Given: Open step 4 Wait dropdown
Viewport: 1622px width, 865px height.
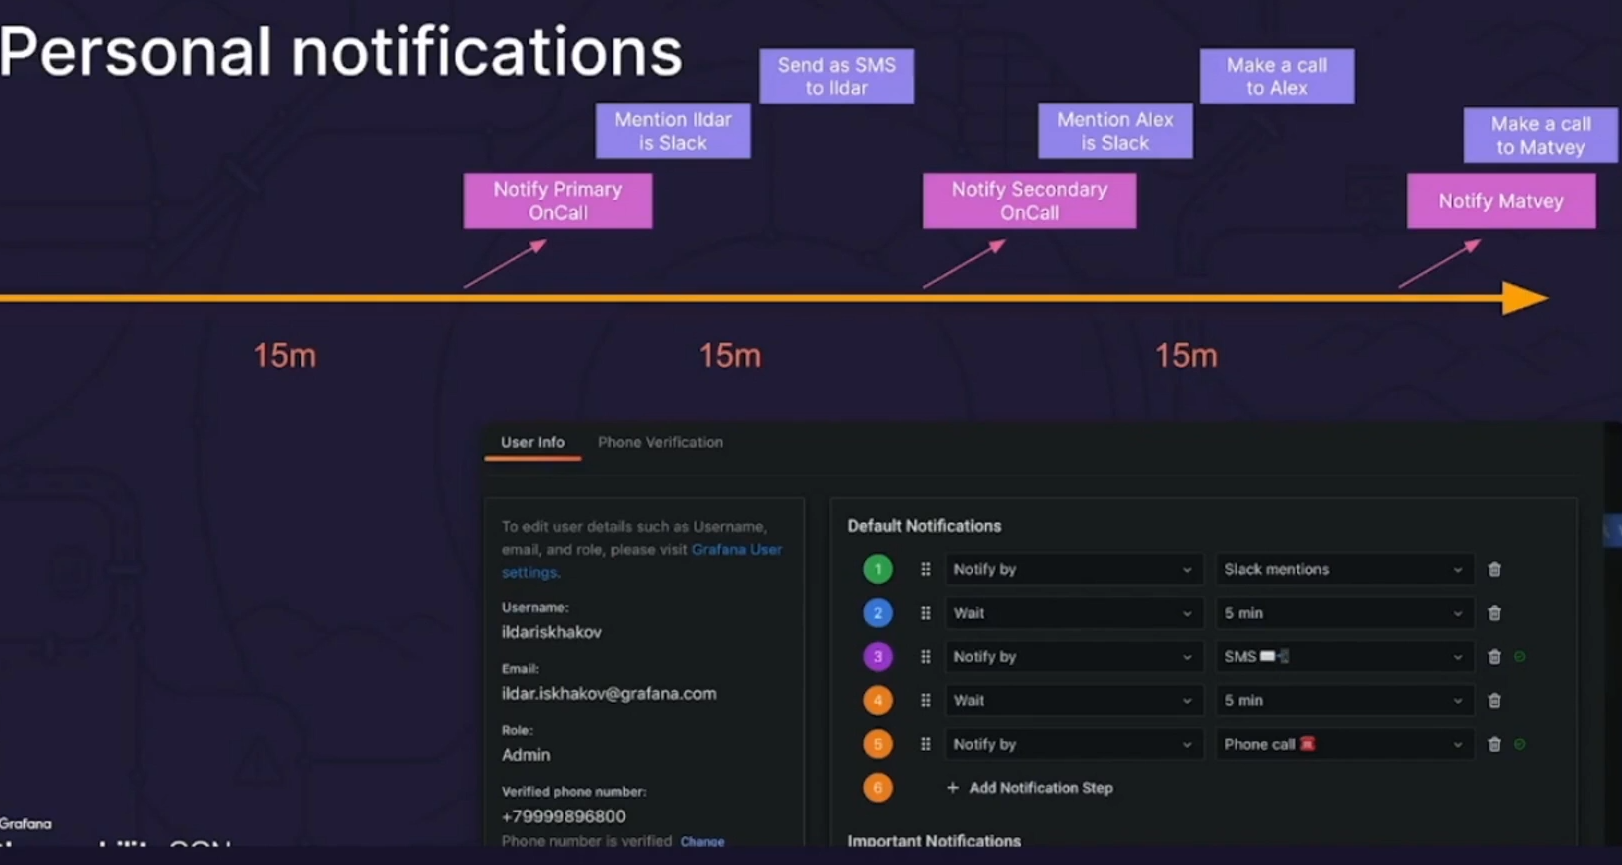Looking at the screenshot, I should [1073, 701].
